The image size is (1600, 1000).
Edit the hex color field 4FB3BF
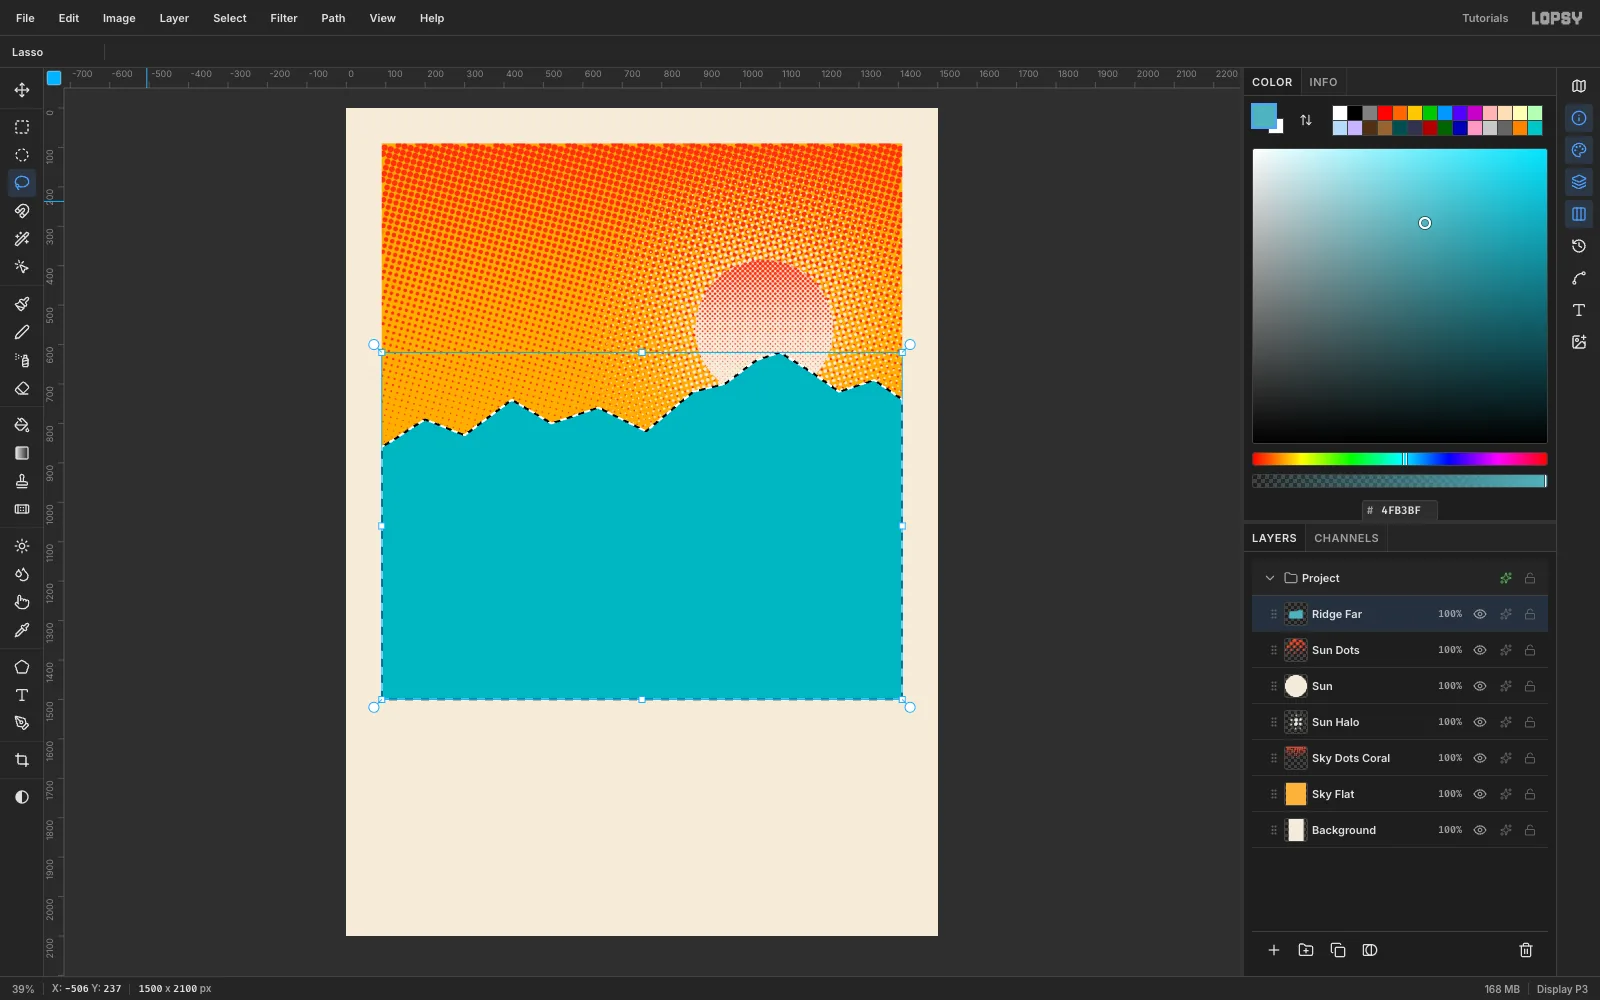[x=1400, y=510]
